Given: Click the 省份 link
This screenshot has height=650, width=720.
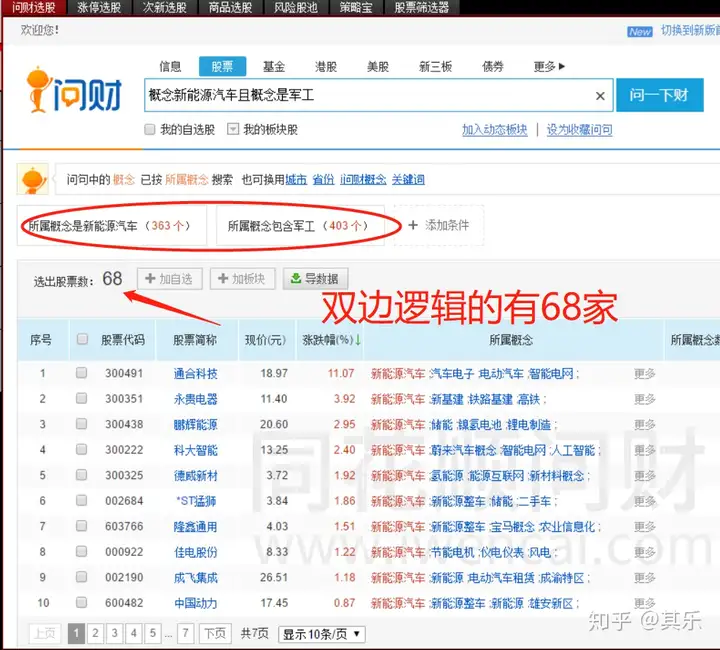Looking at the screenshot, I should (323, 179).
